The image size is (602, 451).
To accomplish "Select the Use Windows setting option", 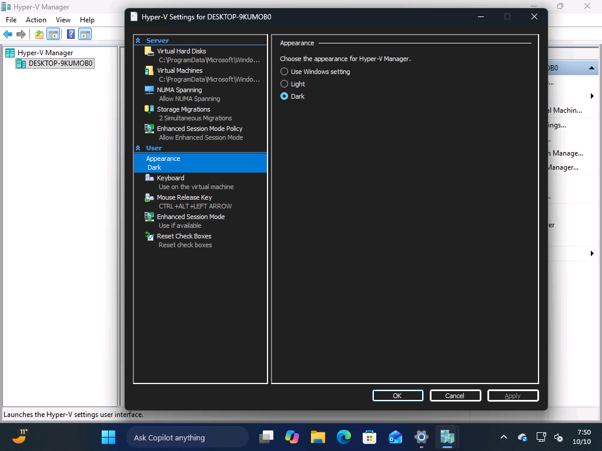I will click(x=284, y=71).
